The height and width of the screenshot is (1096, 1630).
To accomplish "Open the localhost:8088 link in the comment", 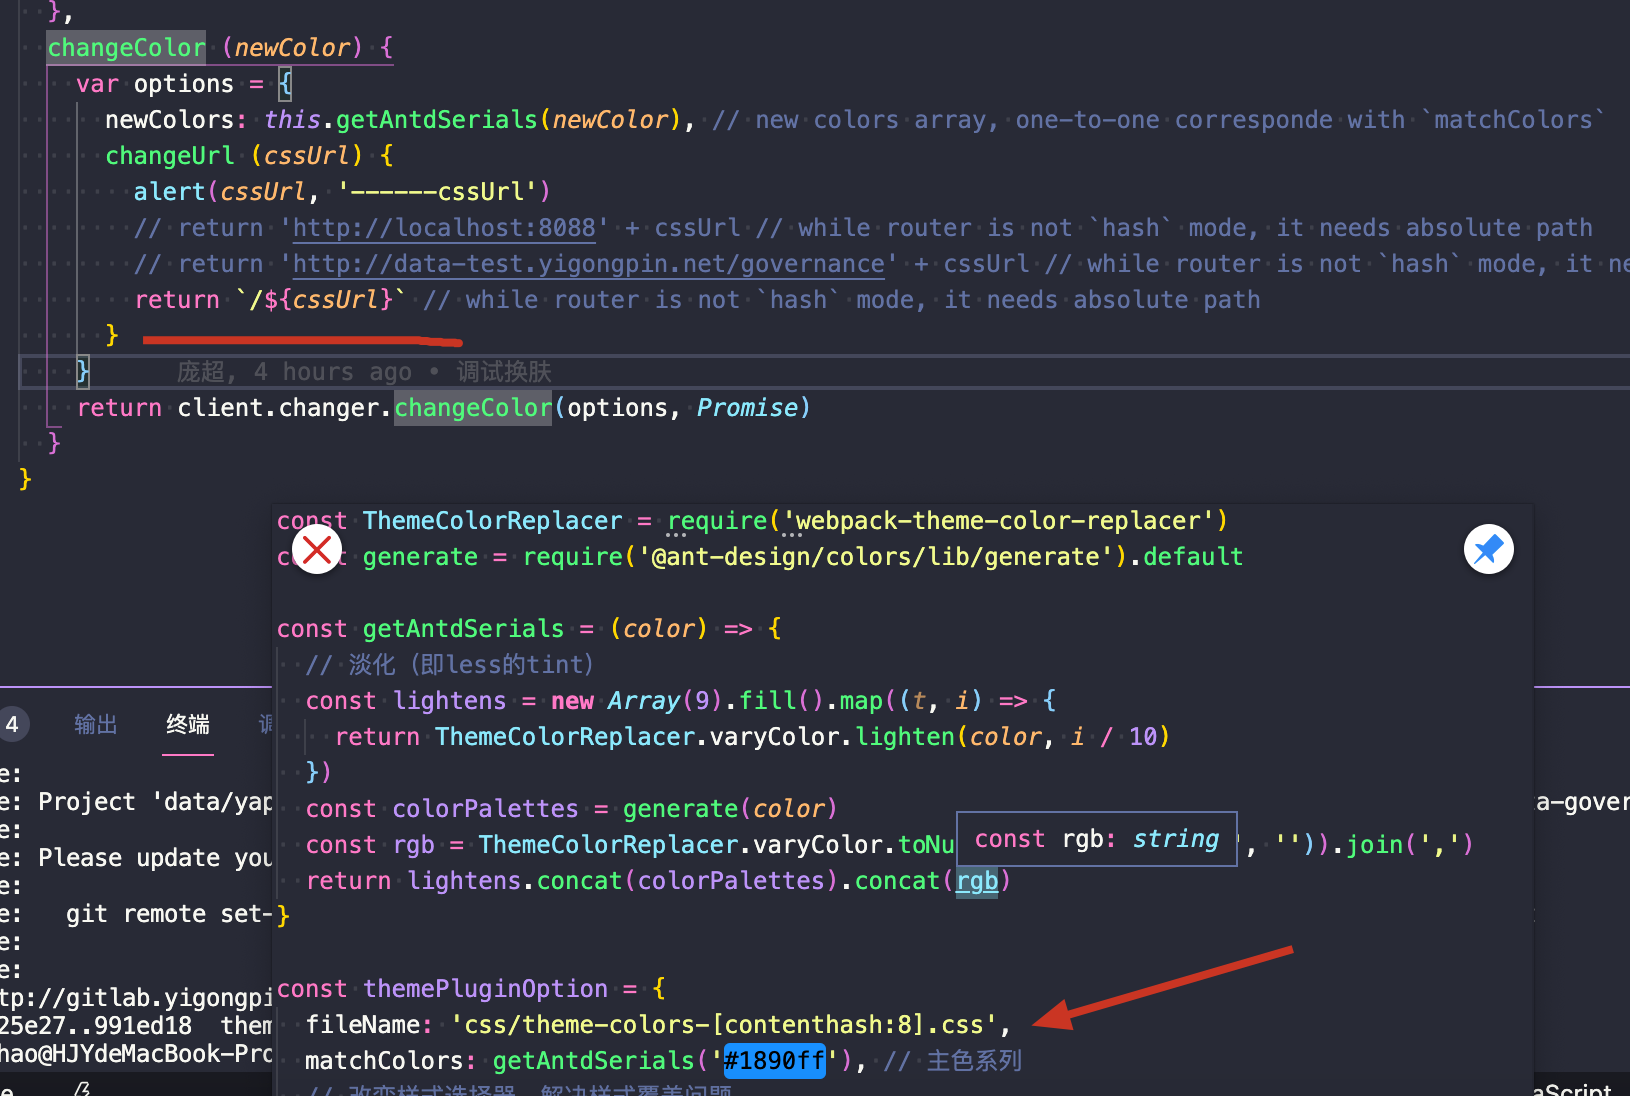I will pos(443,227).
